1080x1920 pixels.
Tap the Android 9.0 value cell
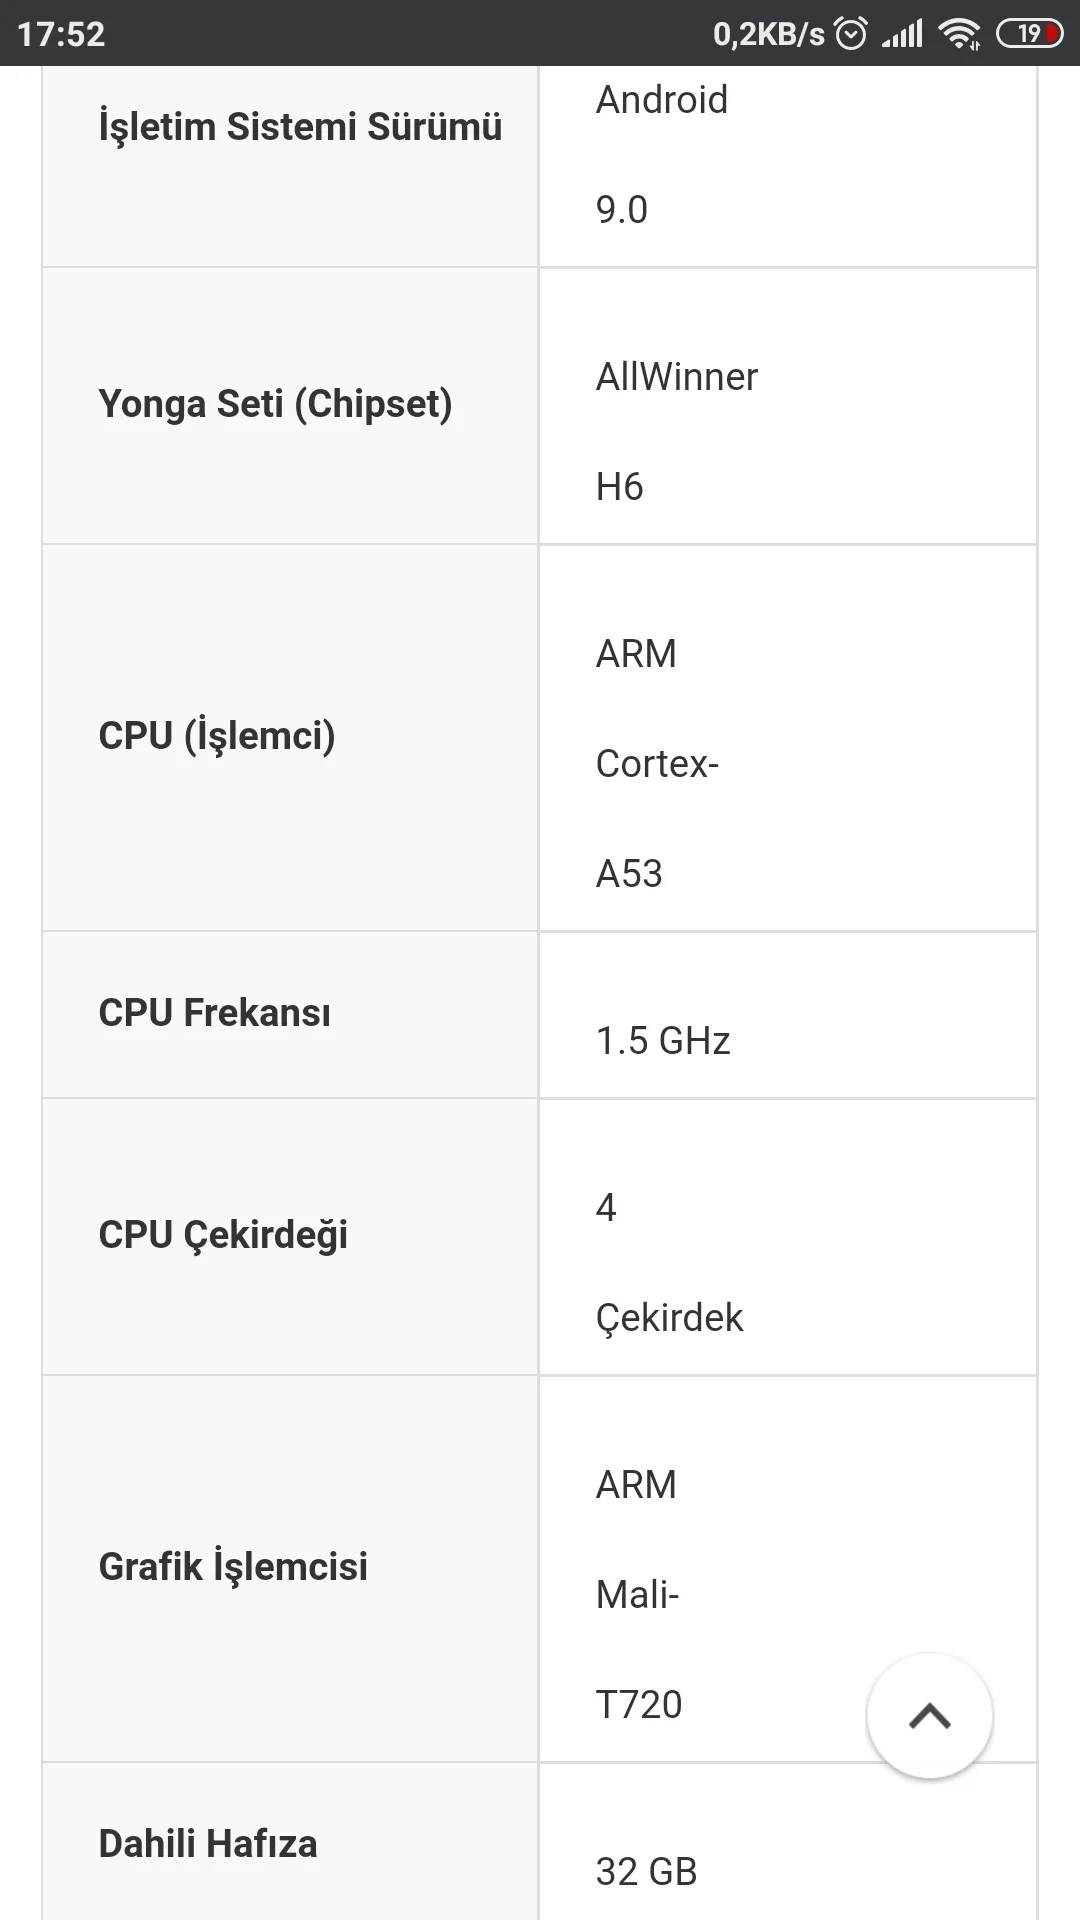click(662, 155)
